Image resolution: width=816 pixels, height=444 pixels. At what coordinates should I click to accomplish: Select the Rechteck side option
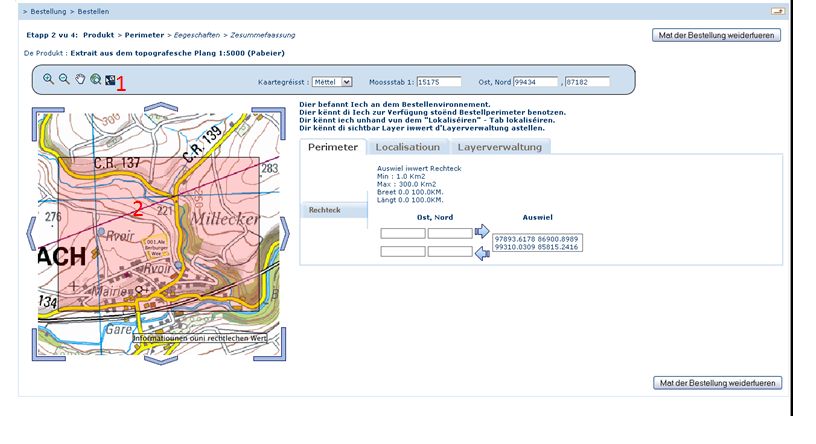(x=325, y=210)
